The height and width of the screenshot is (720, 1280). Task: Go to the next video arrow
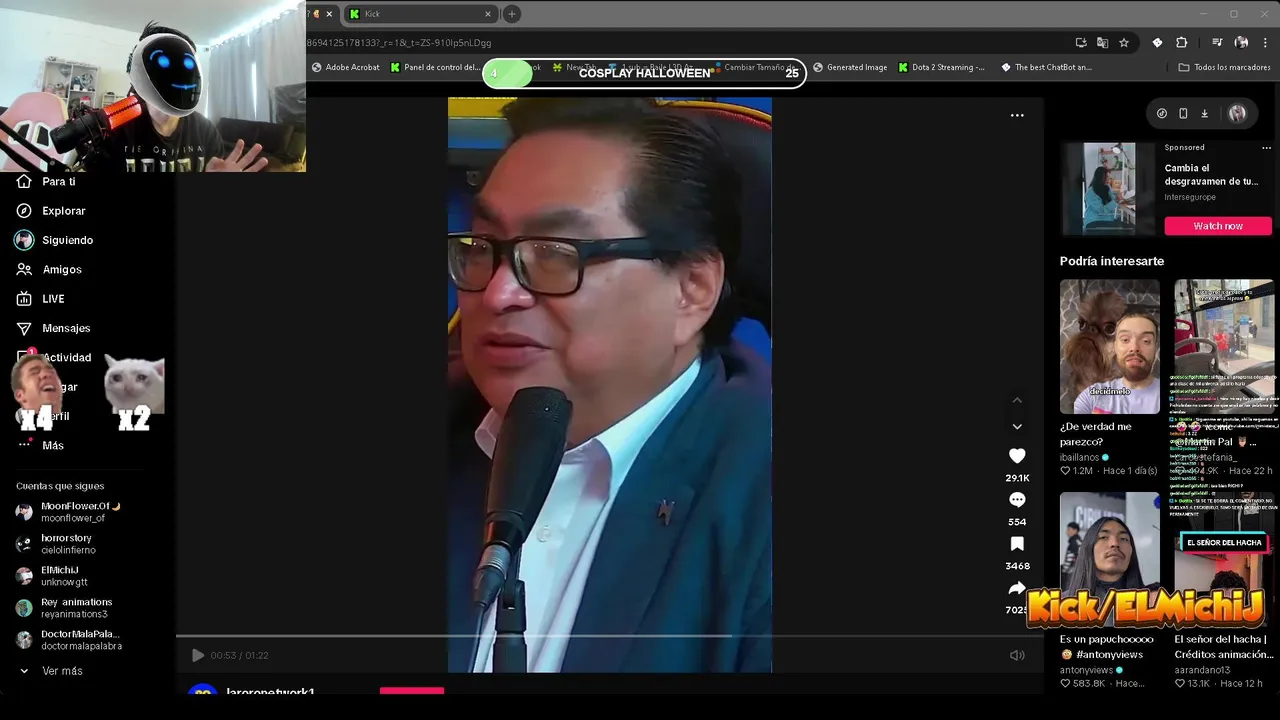click(1017, 426)
